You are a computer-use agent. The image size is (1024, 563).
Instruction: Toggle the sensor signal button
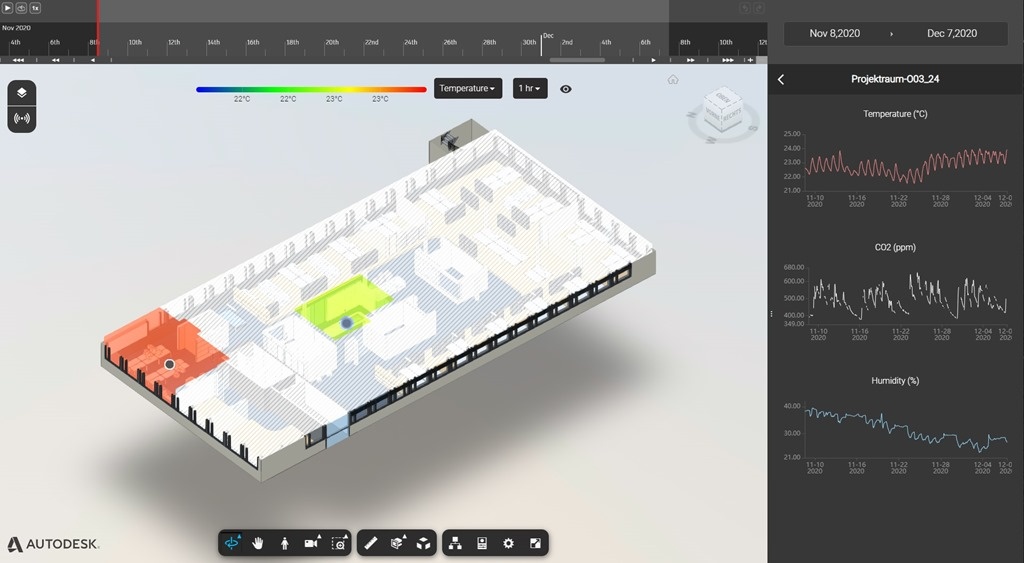coord(22,118)
